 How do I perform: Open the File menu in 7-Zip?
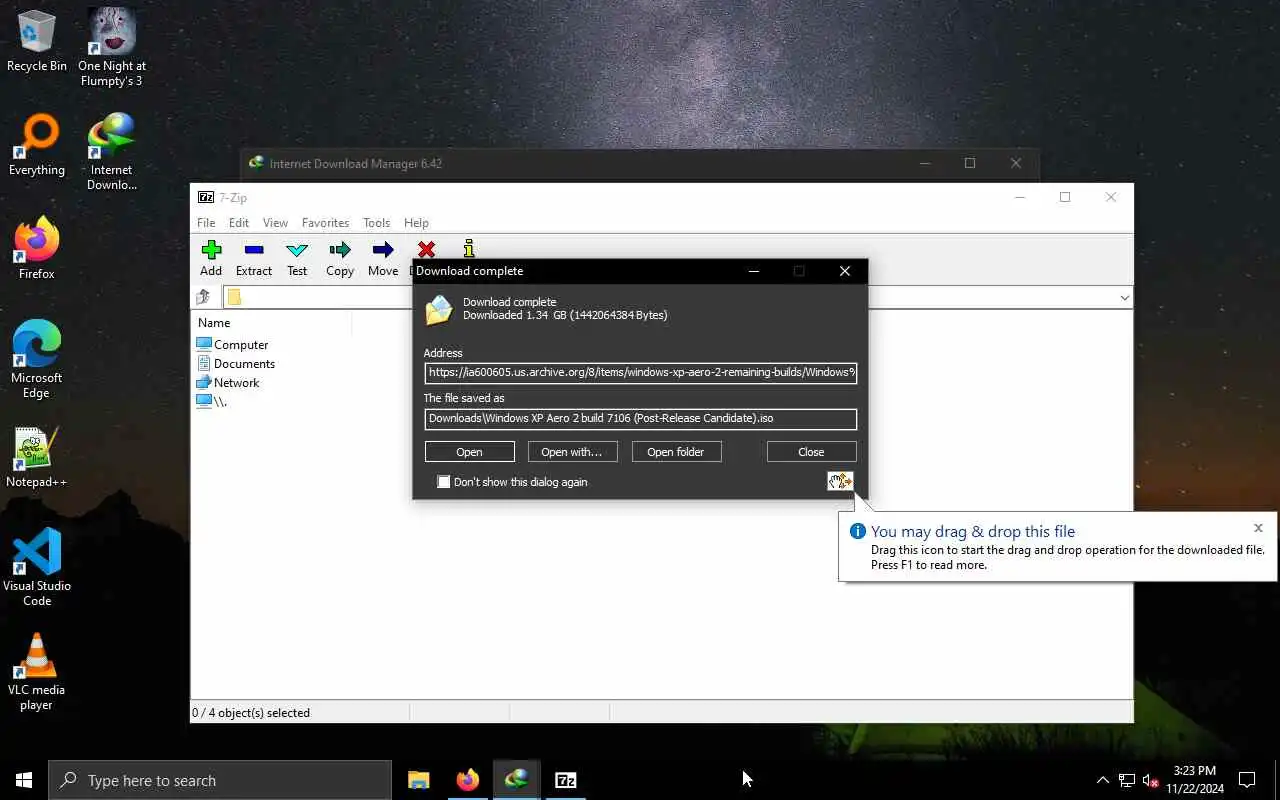coord(206,223)
